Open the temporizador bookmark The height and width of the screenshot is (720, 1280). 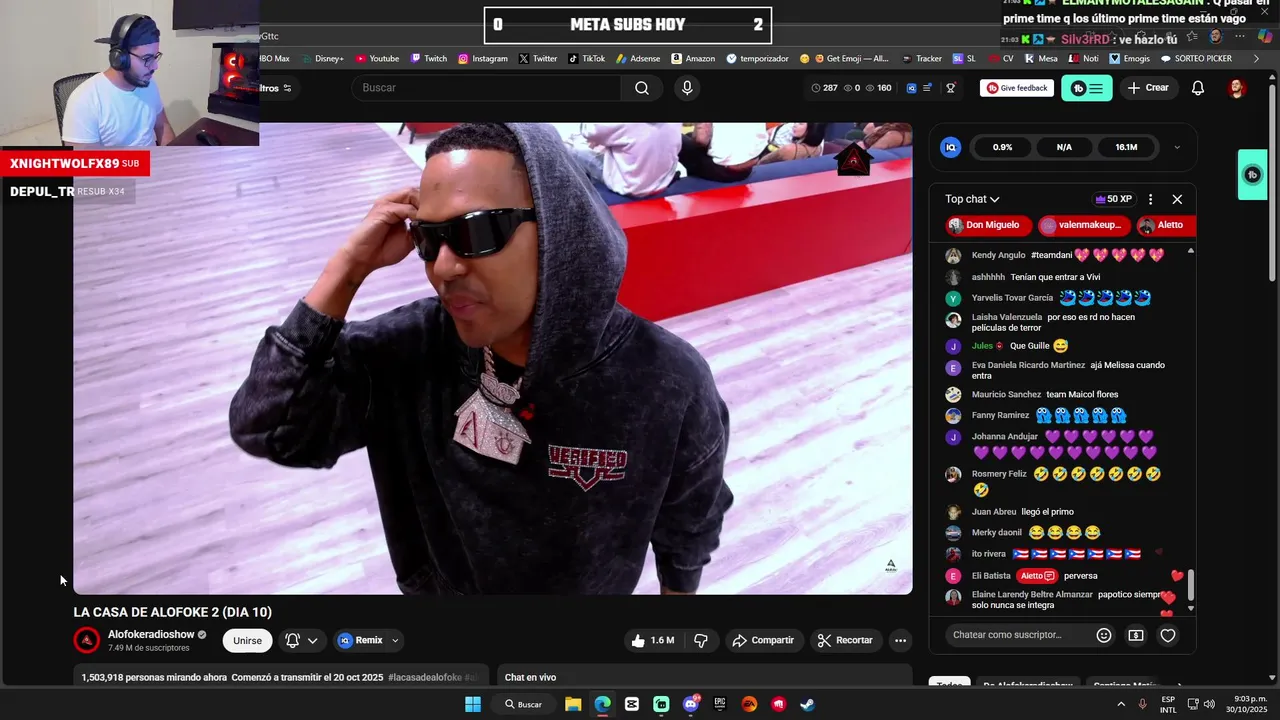point(757,59)
